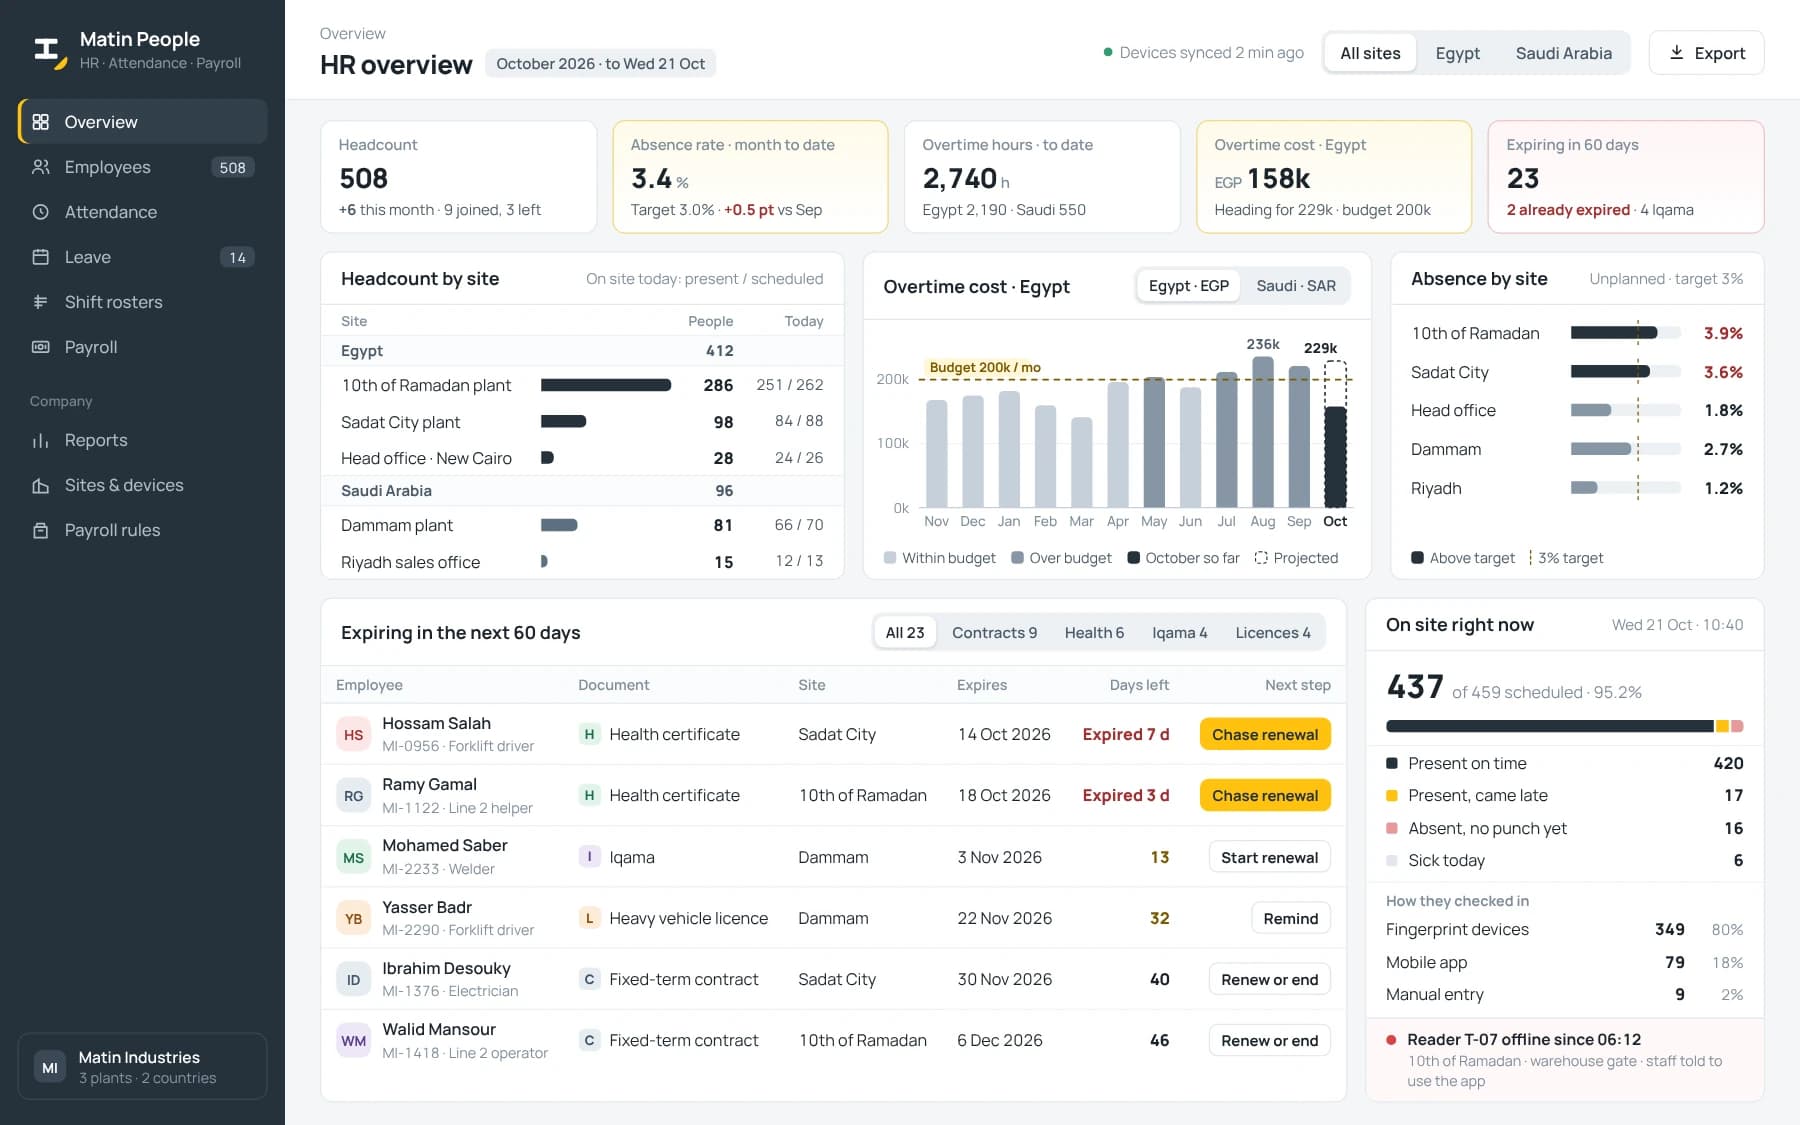Chase renewal for Ramy Gamal
Viewport: 1800px width, 1125px height.
(x=1265, y=796)
